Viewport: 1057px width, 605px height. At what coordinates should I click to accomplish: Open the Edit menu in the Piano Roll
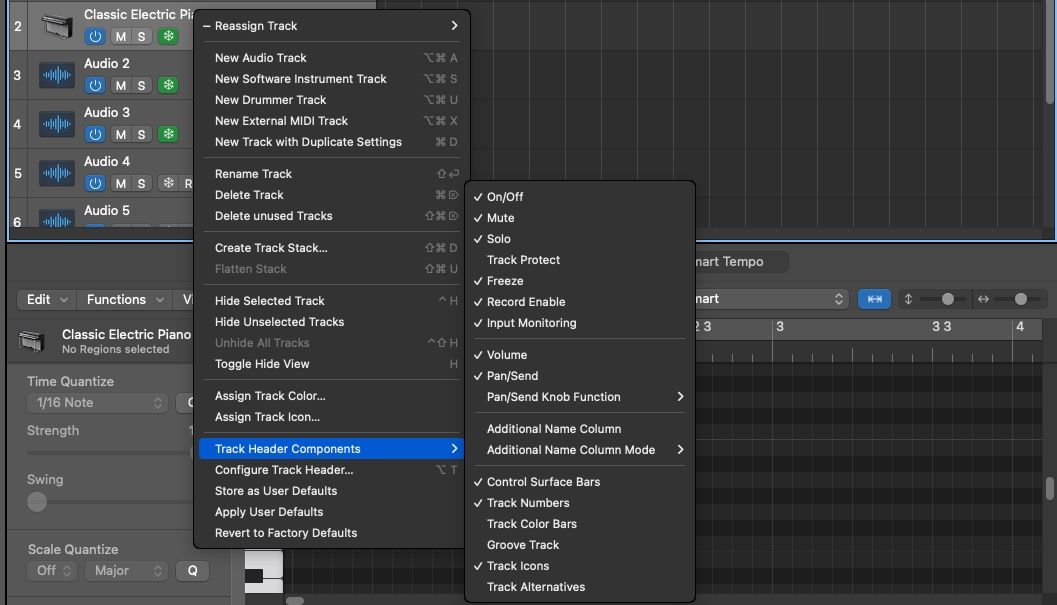click(45, 298)
